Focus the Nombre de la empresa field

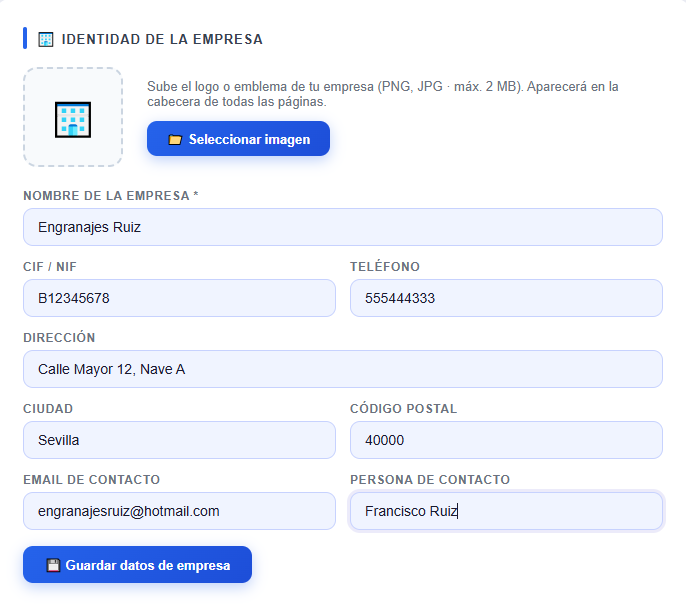pos(343,227)
